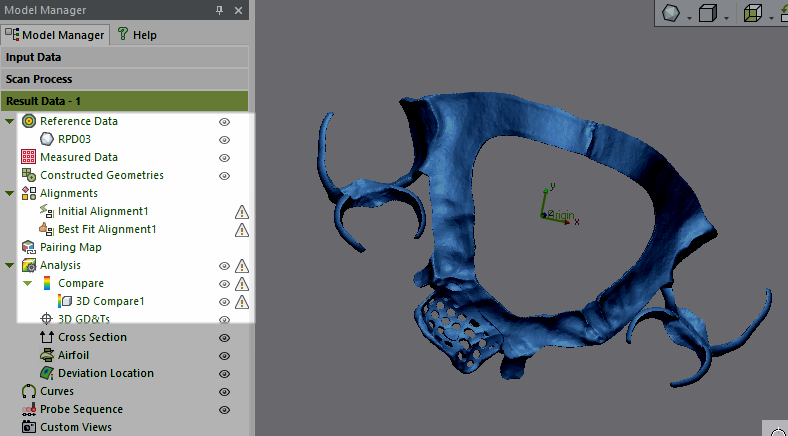Click the Initial Alignment1 icon
The image size is (788, 436).
(47, 211)
